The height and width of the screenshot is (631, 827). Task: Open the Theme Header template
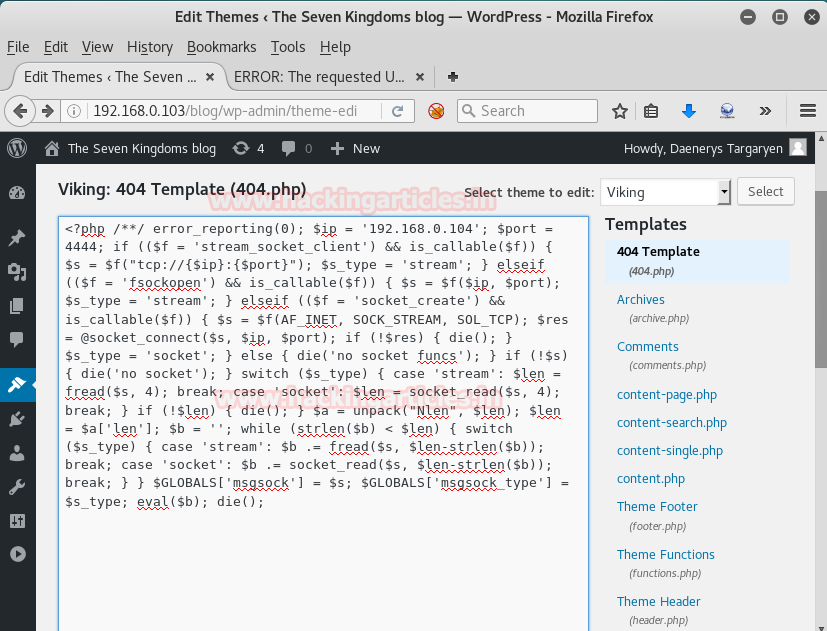click(x=658, y=601)
